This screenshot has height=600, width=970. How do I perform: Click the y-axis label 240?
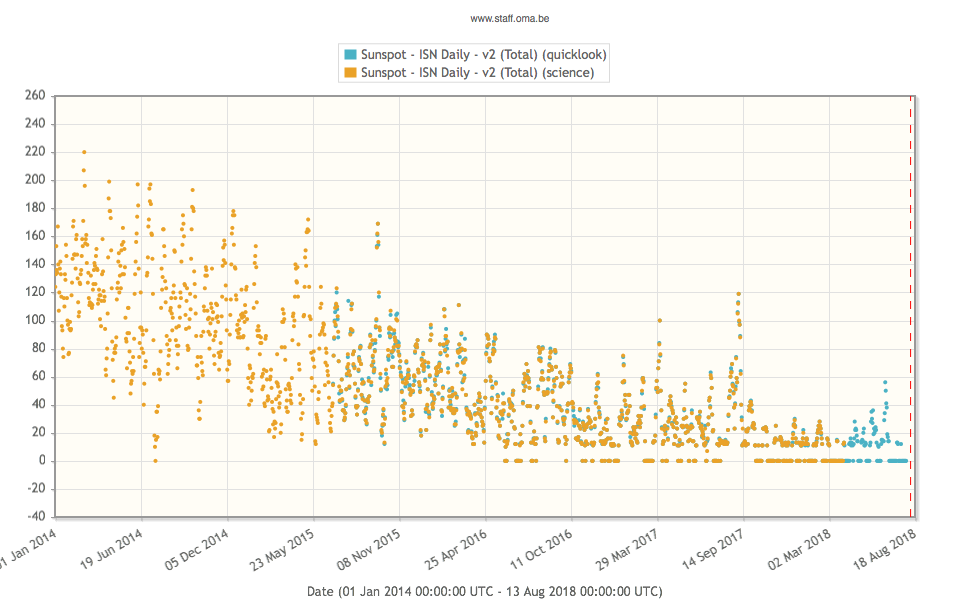pos(35,123)
